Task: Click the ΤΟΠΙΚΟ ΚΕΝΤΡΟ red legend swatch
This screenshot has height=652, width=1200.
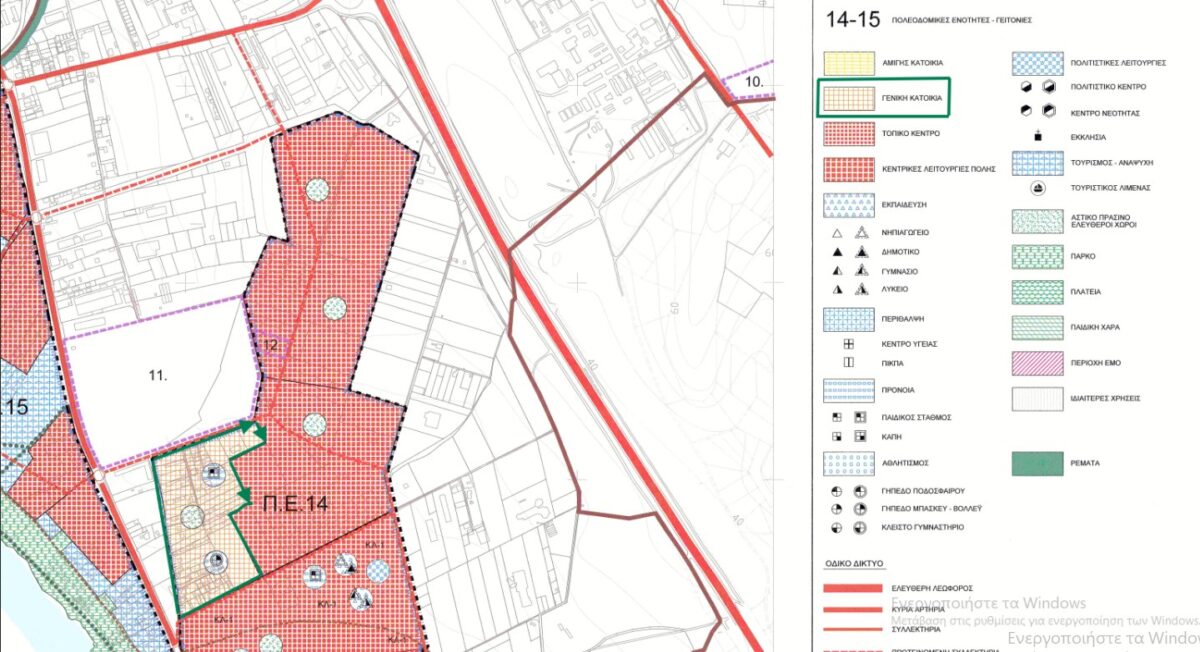Action: coord(848,133)
